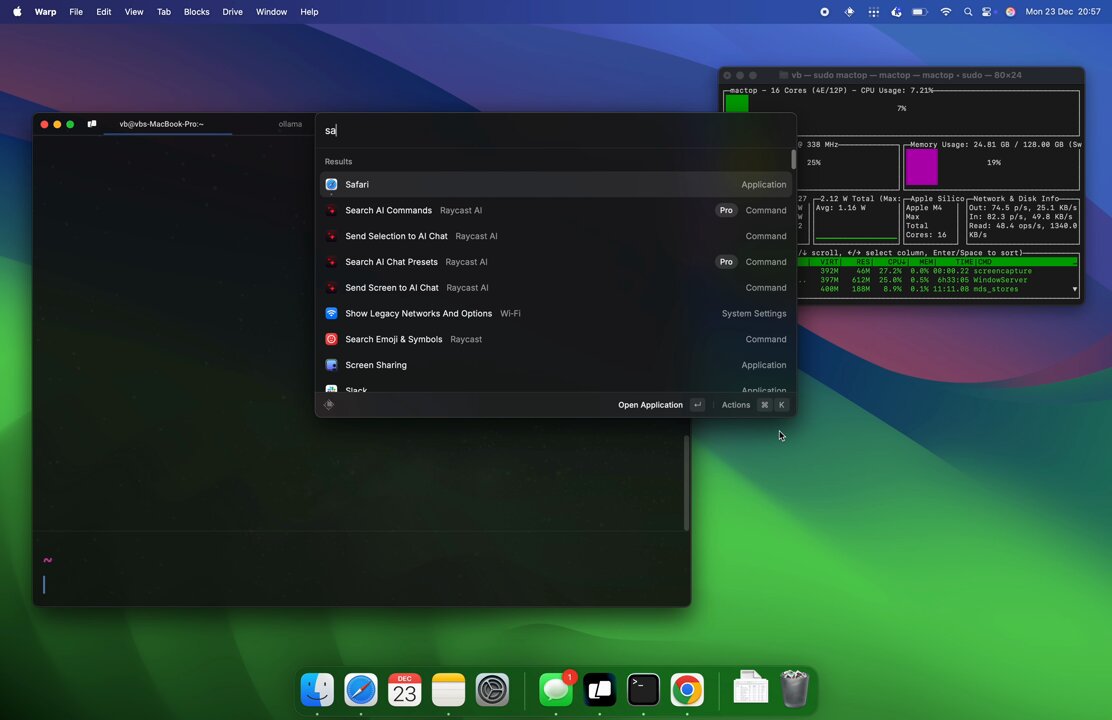Open System Settings from the Dock
The height and width of the screenshot is (720, 1112).
coord(492,689)
